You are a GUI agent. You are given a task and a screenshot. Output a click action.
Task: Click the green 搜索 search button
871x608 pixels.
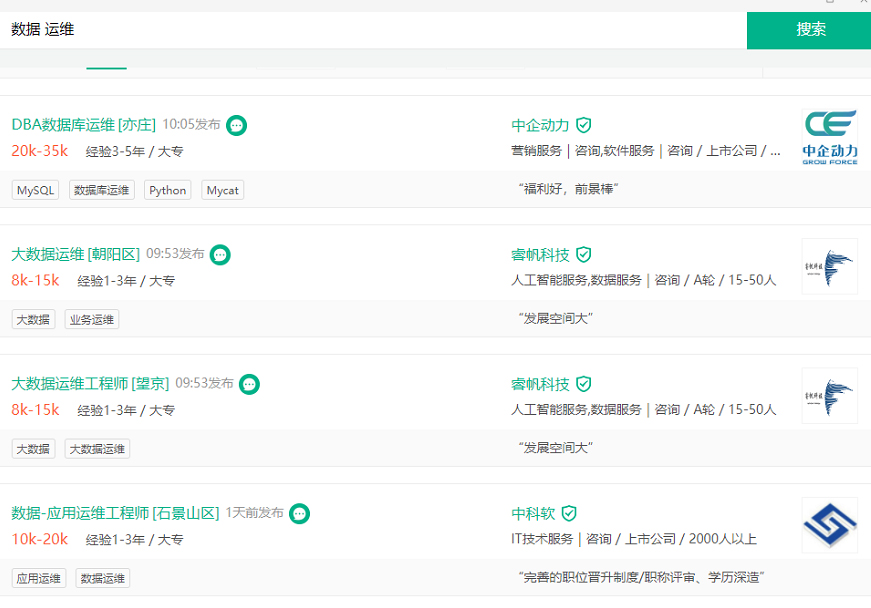point(810,30)
